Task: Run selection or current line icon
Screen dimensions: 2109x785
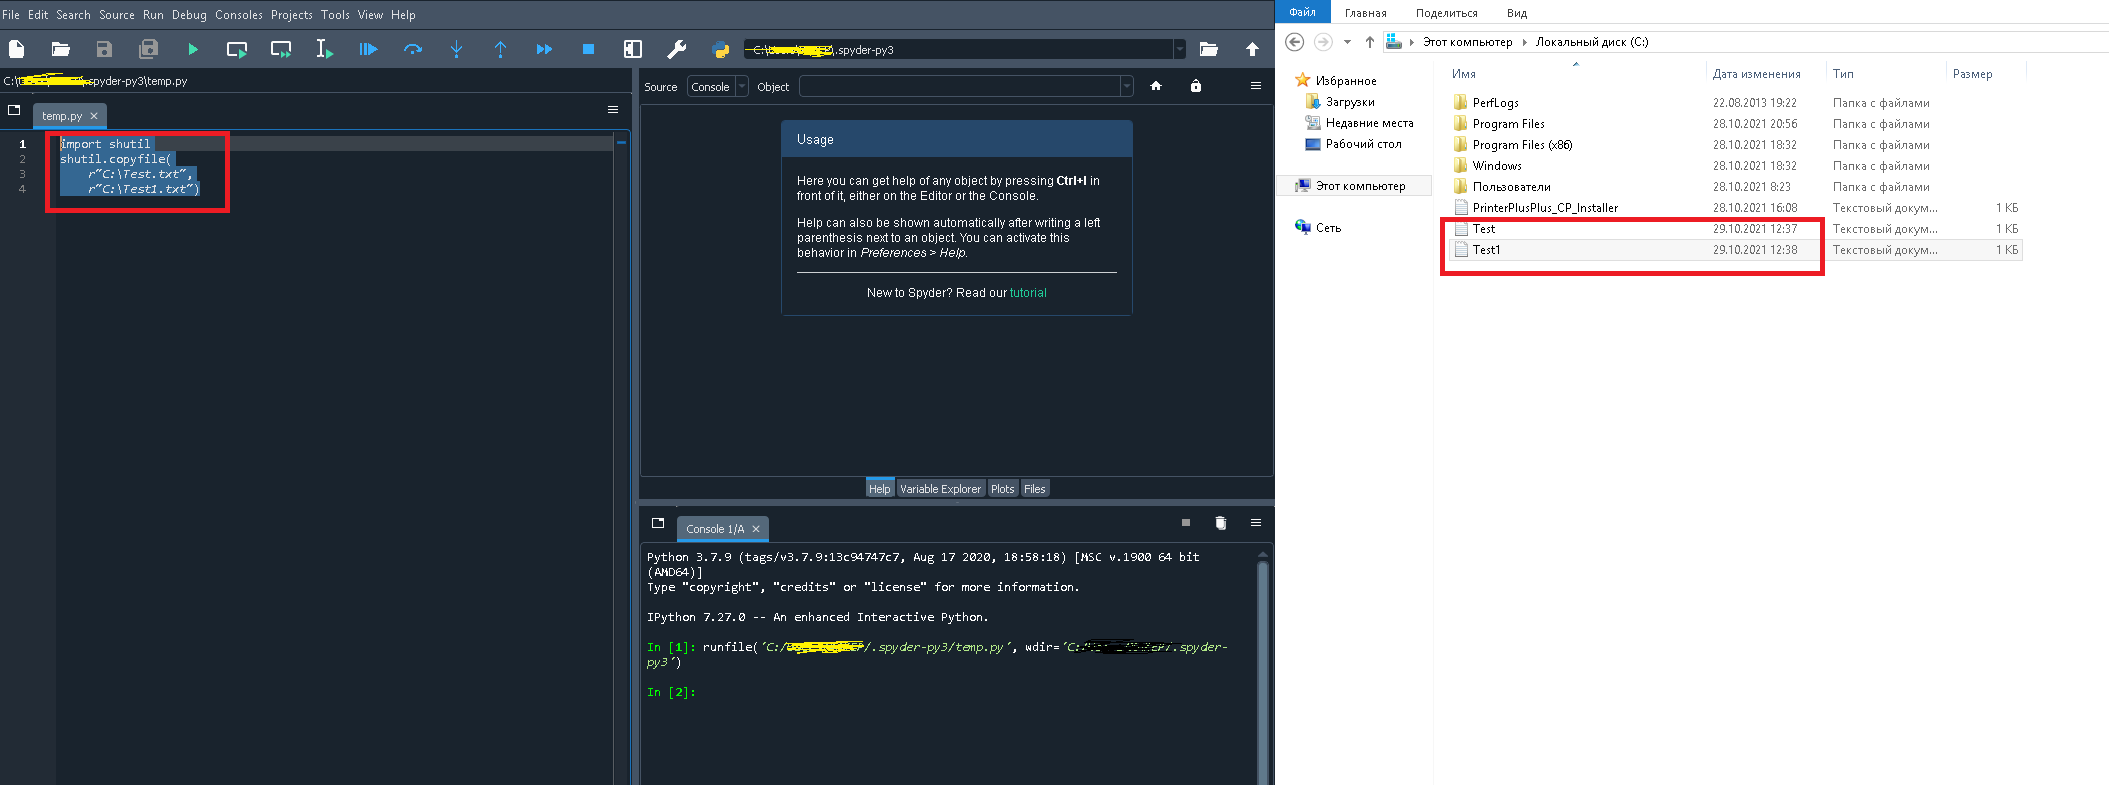Action: (324, 49)
